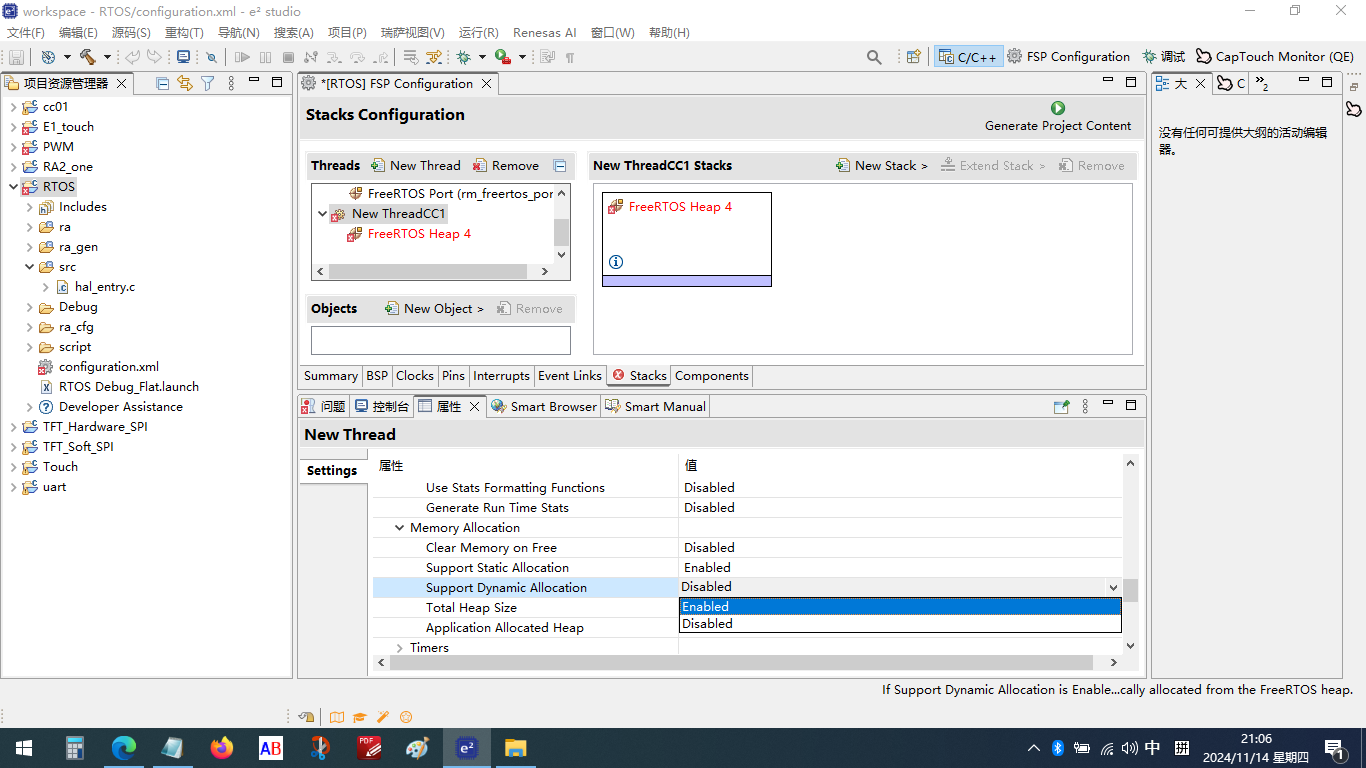Switch to the Pins tab

[x=453, y=376]
